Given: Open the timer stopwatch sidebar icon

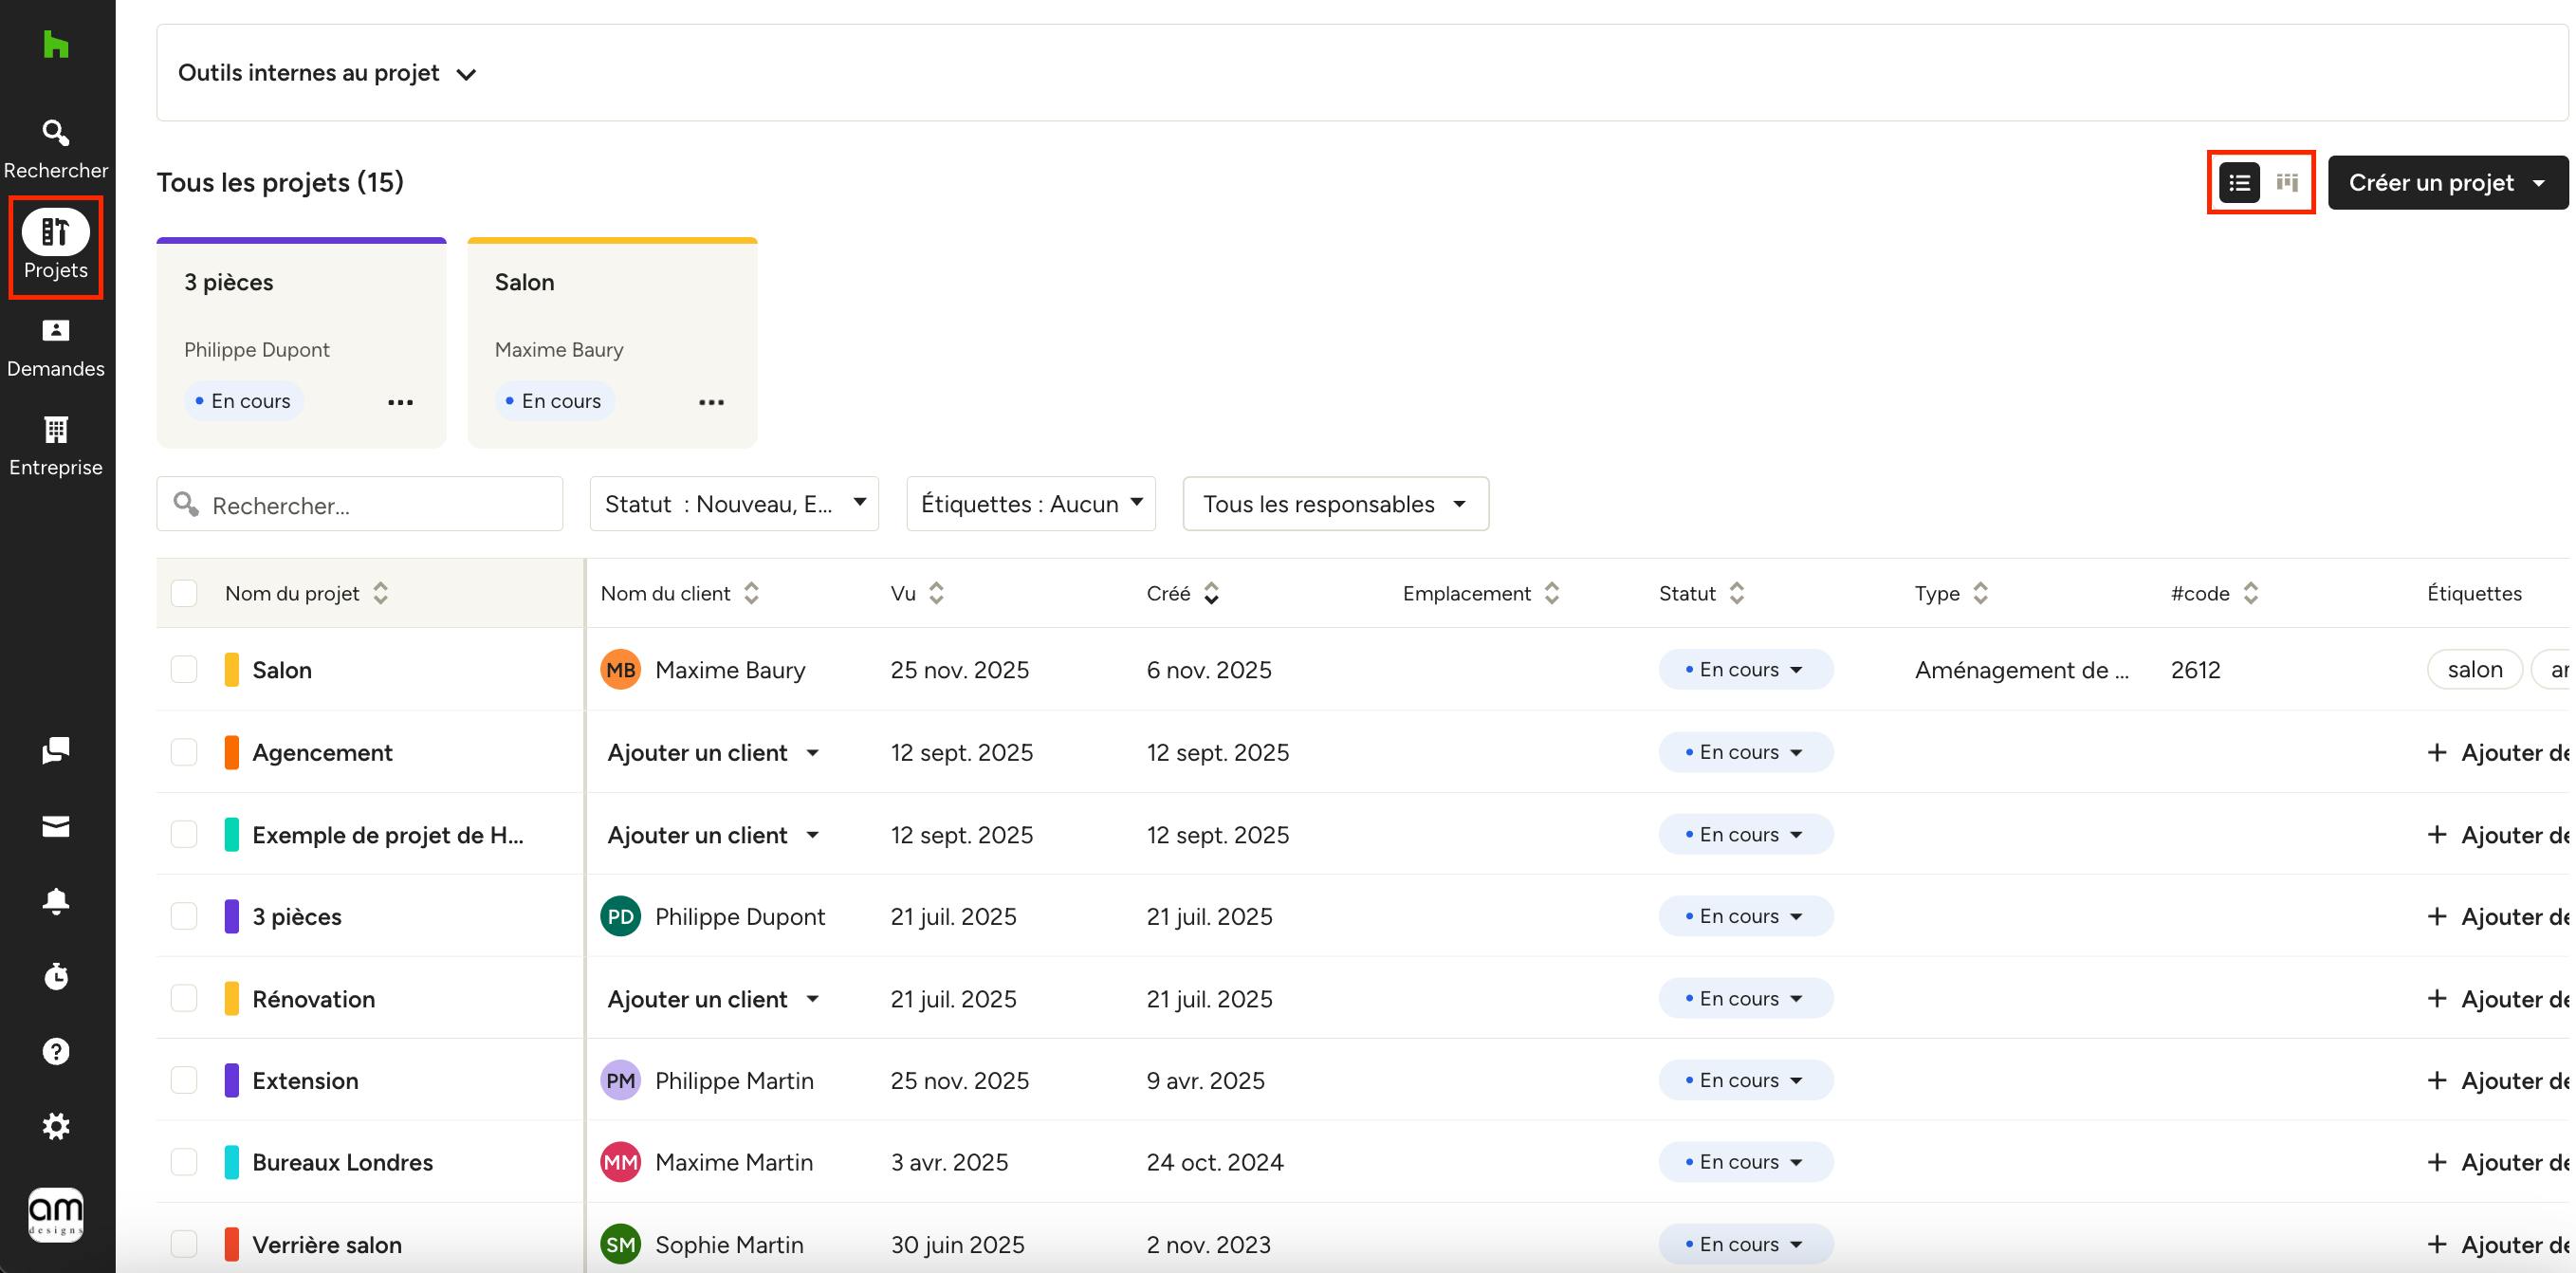Looking at the screenshot, I should pos(56,976).
